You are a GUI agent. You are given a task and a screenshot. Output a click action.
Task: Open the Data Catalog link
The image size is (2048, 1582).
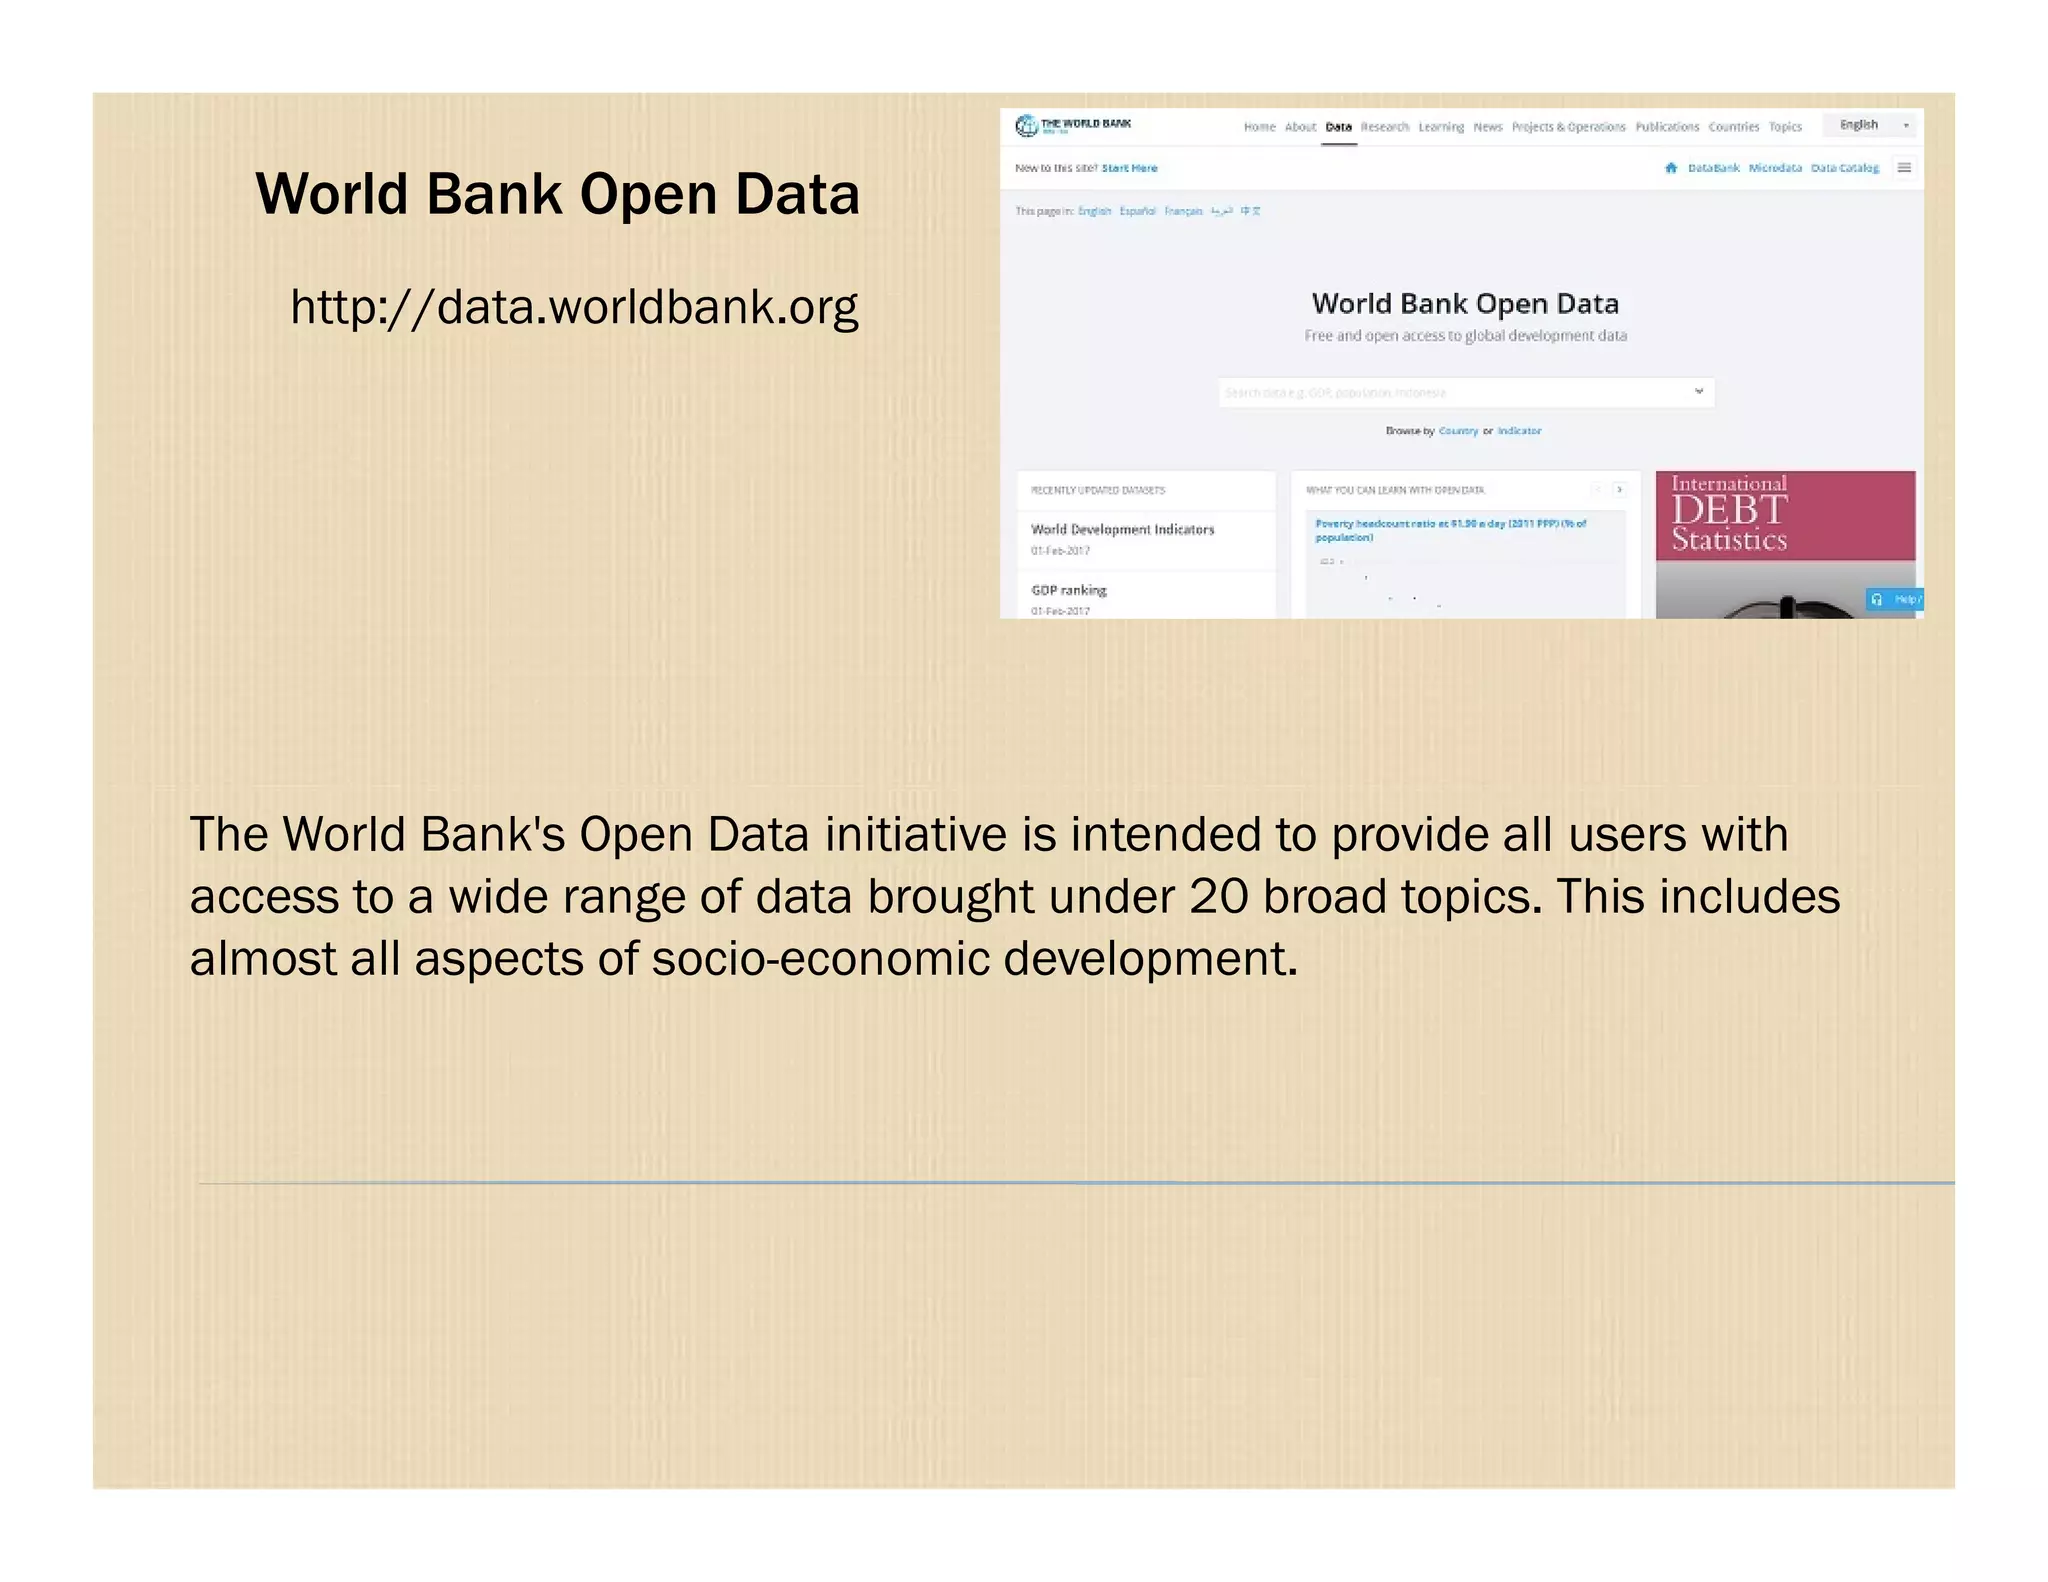click(1844, 168)
